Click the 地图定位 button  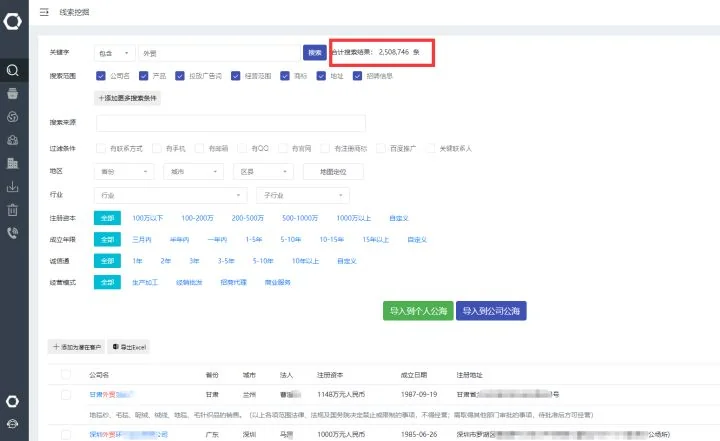[x=333, y=172]
